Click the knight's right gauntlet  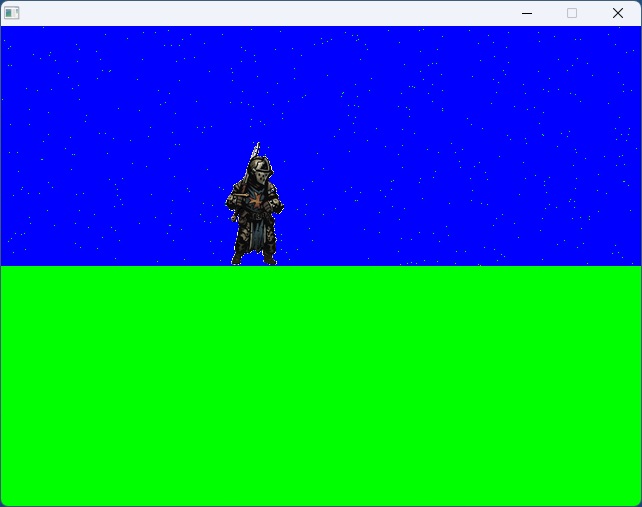(233, 207)
